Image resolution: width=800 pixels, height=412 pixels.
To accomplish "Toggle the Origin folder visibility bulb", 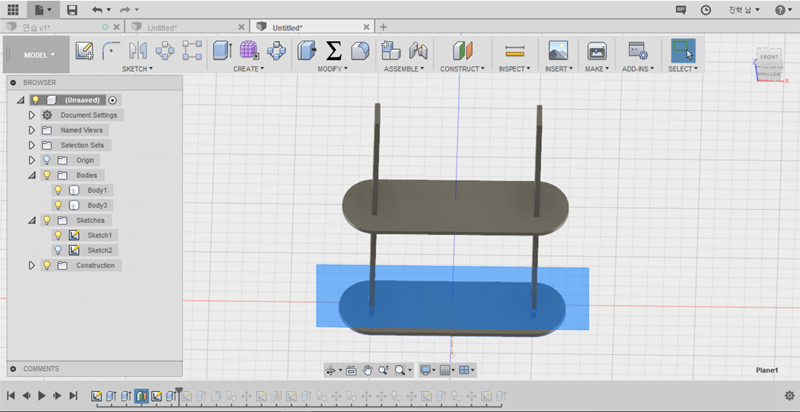I will (x=46, y=160).
